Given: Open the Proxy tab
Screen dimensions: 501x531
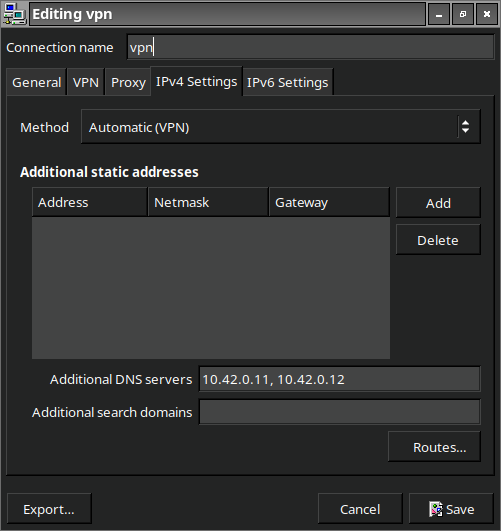Looking at the screenshot, I should pyautogui.click(x=128, y=82).
